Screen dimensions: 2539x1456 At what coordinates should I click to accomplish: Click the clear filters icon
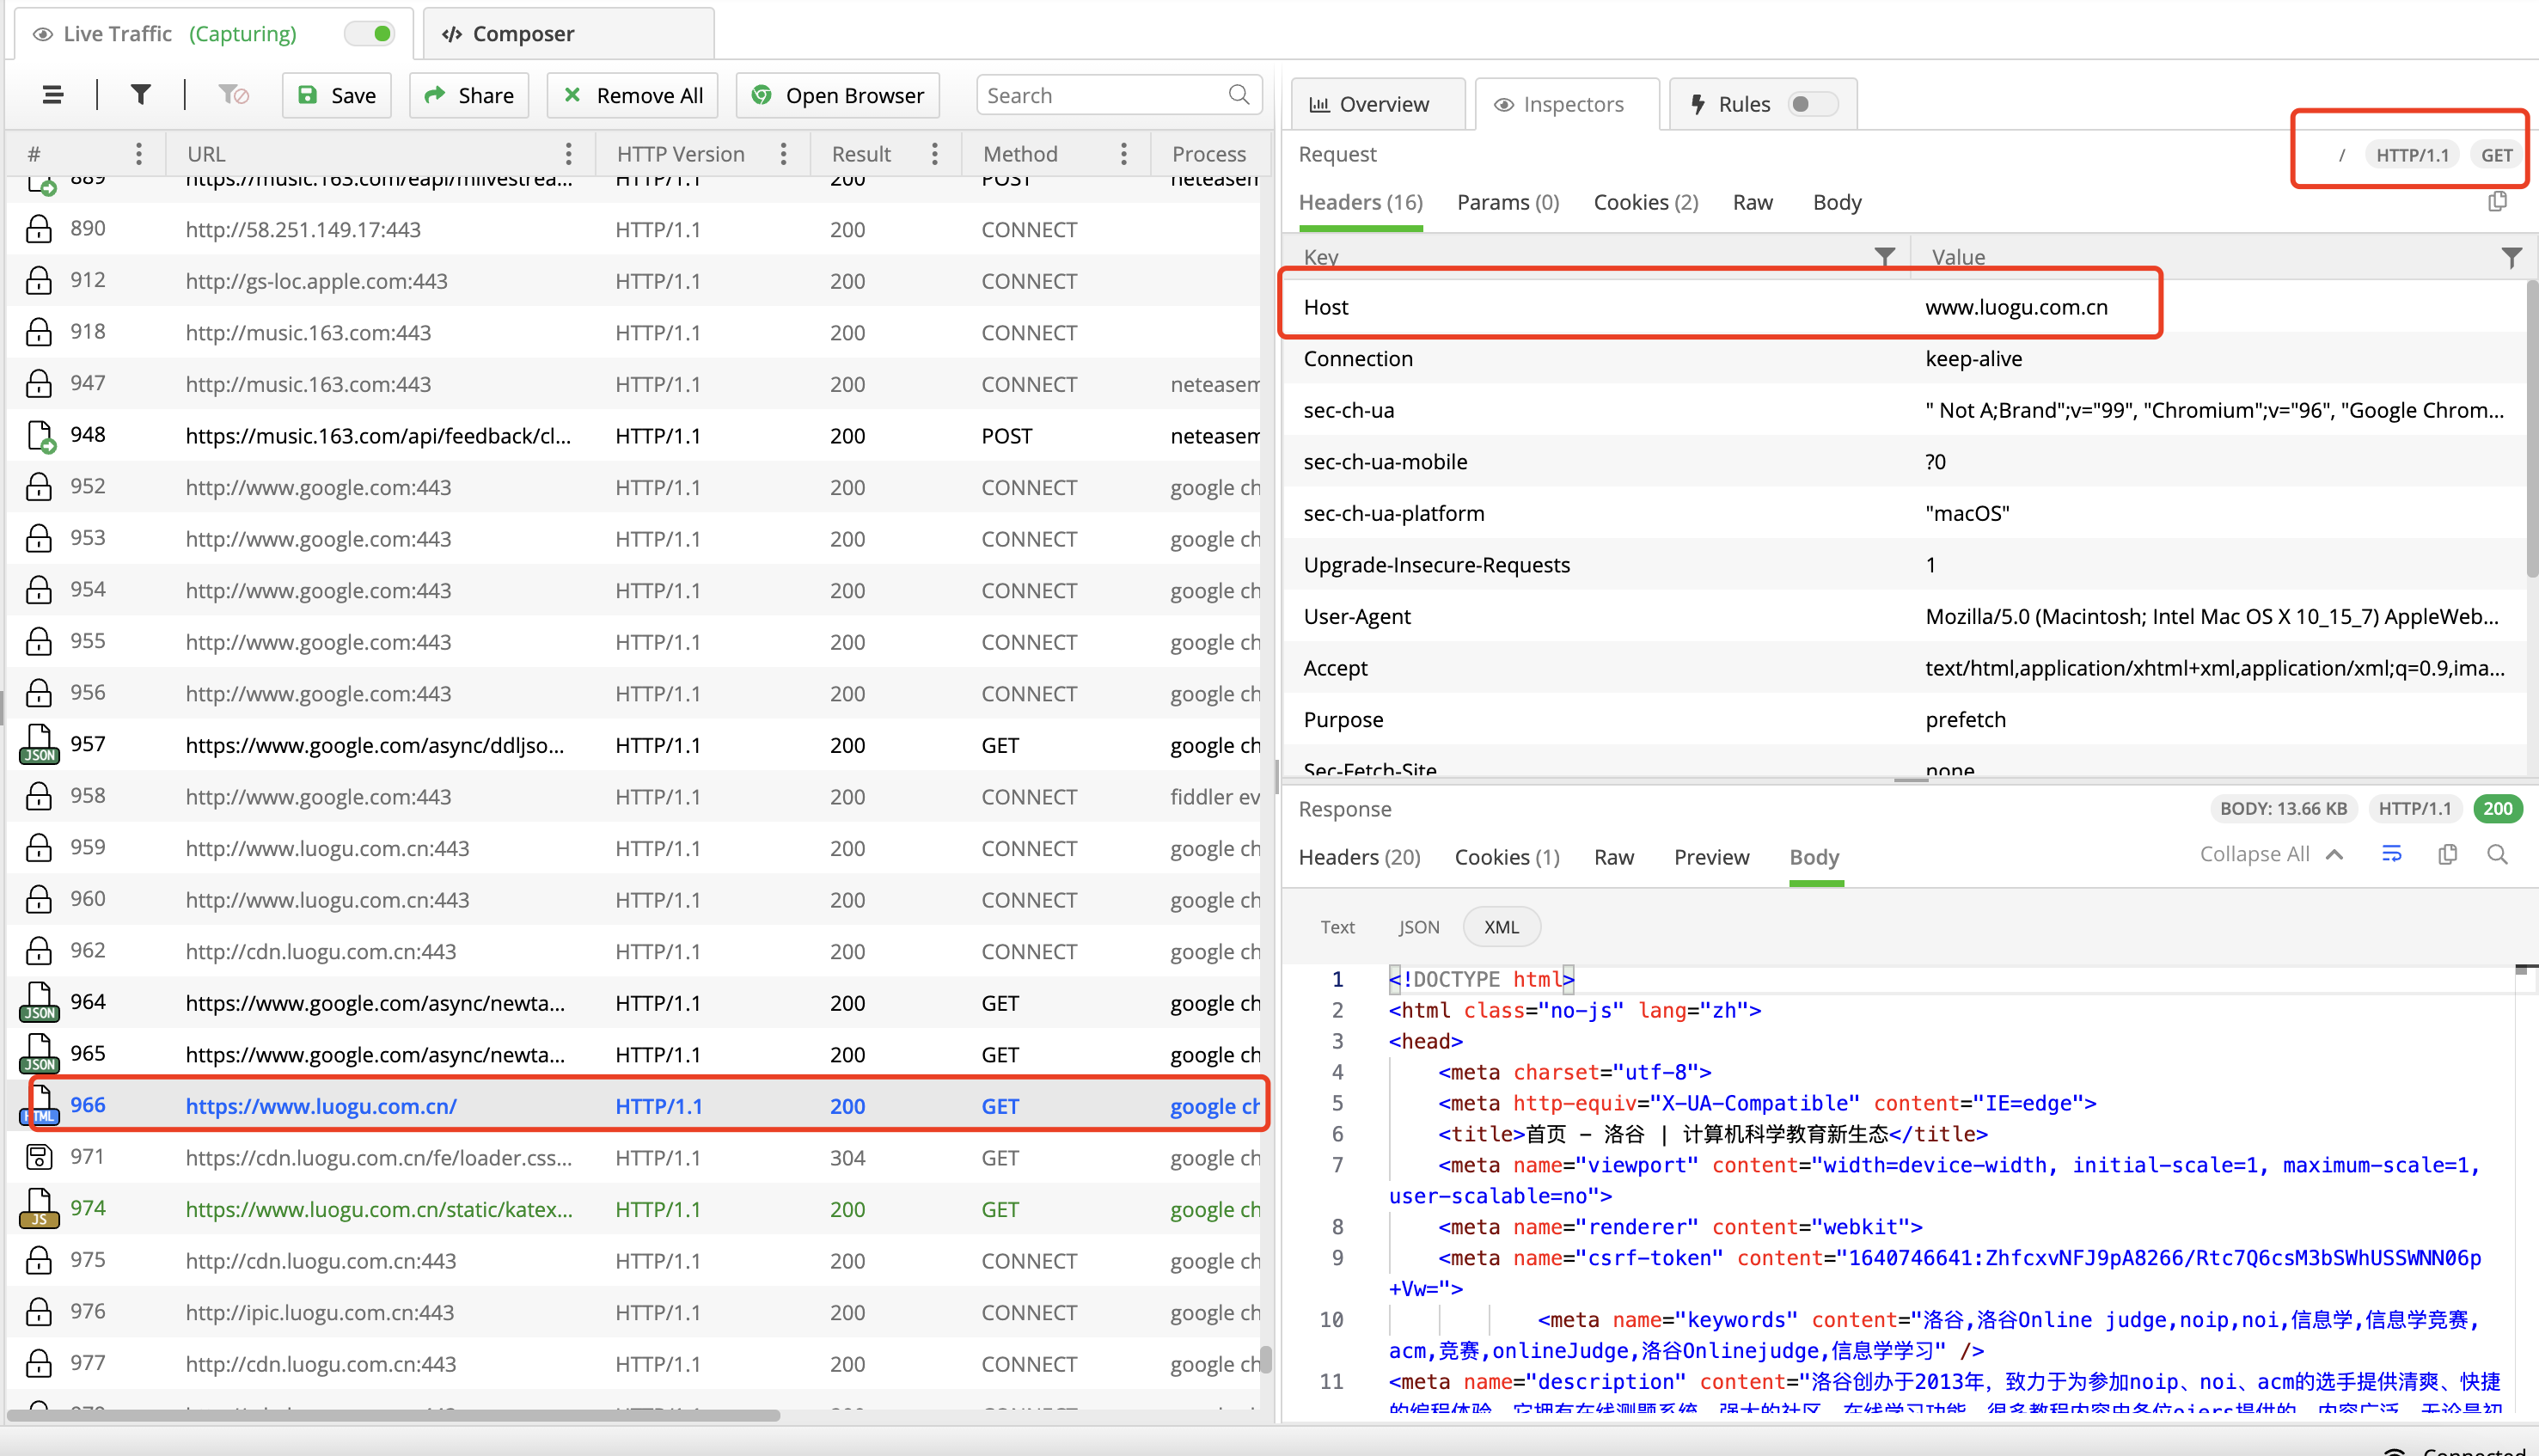(233, 95)
